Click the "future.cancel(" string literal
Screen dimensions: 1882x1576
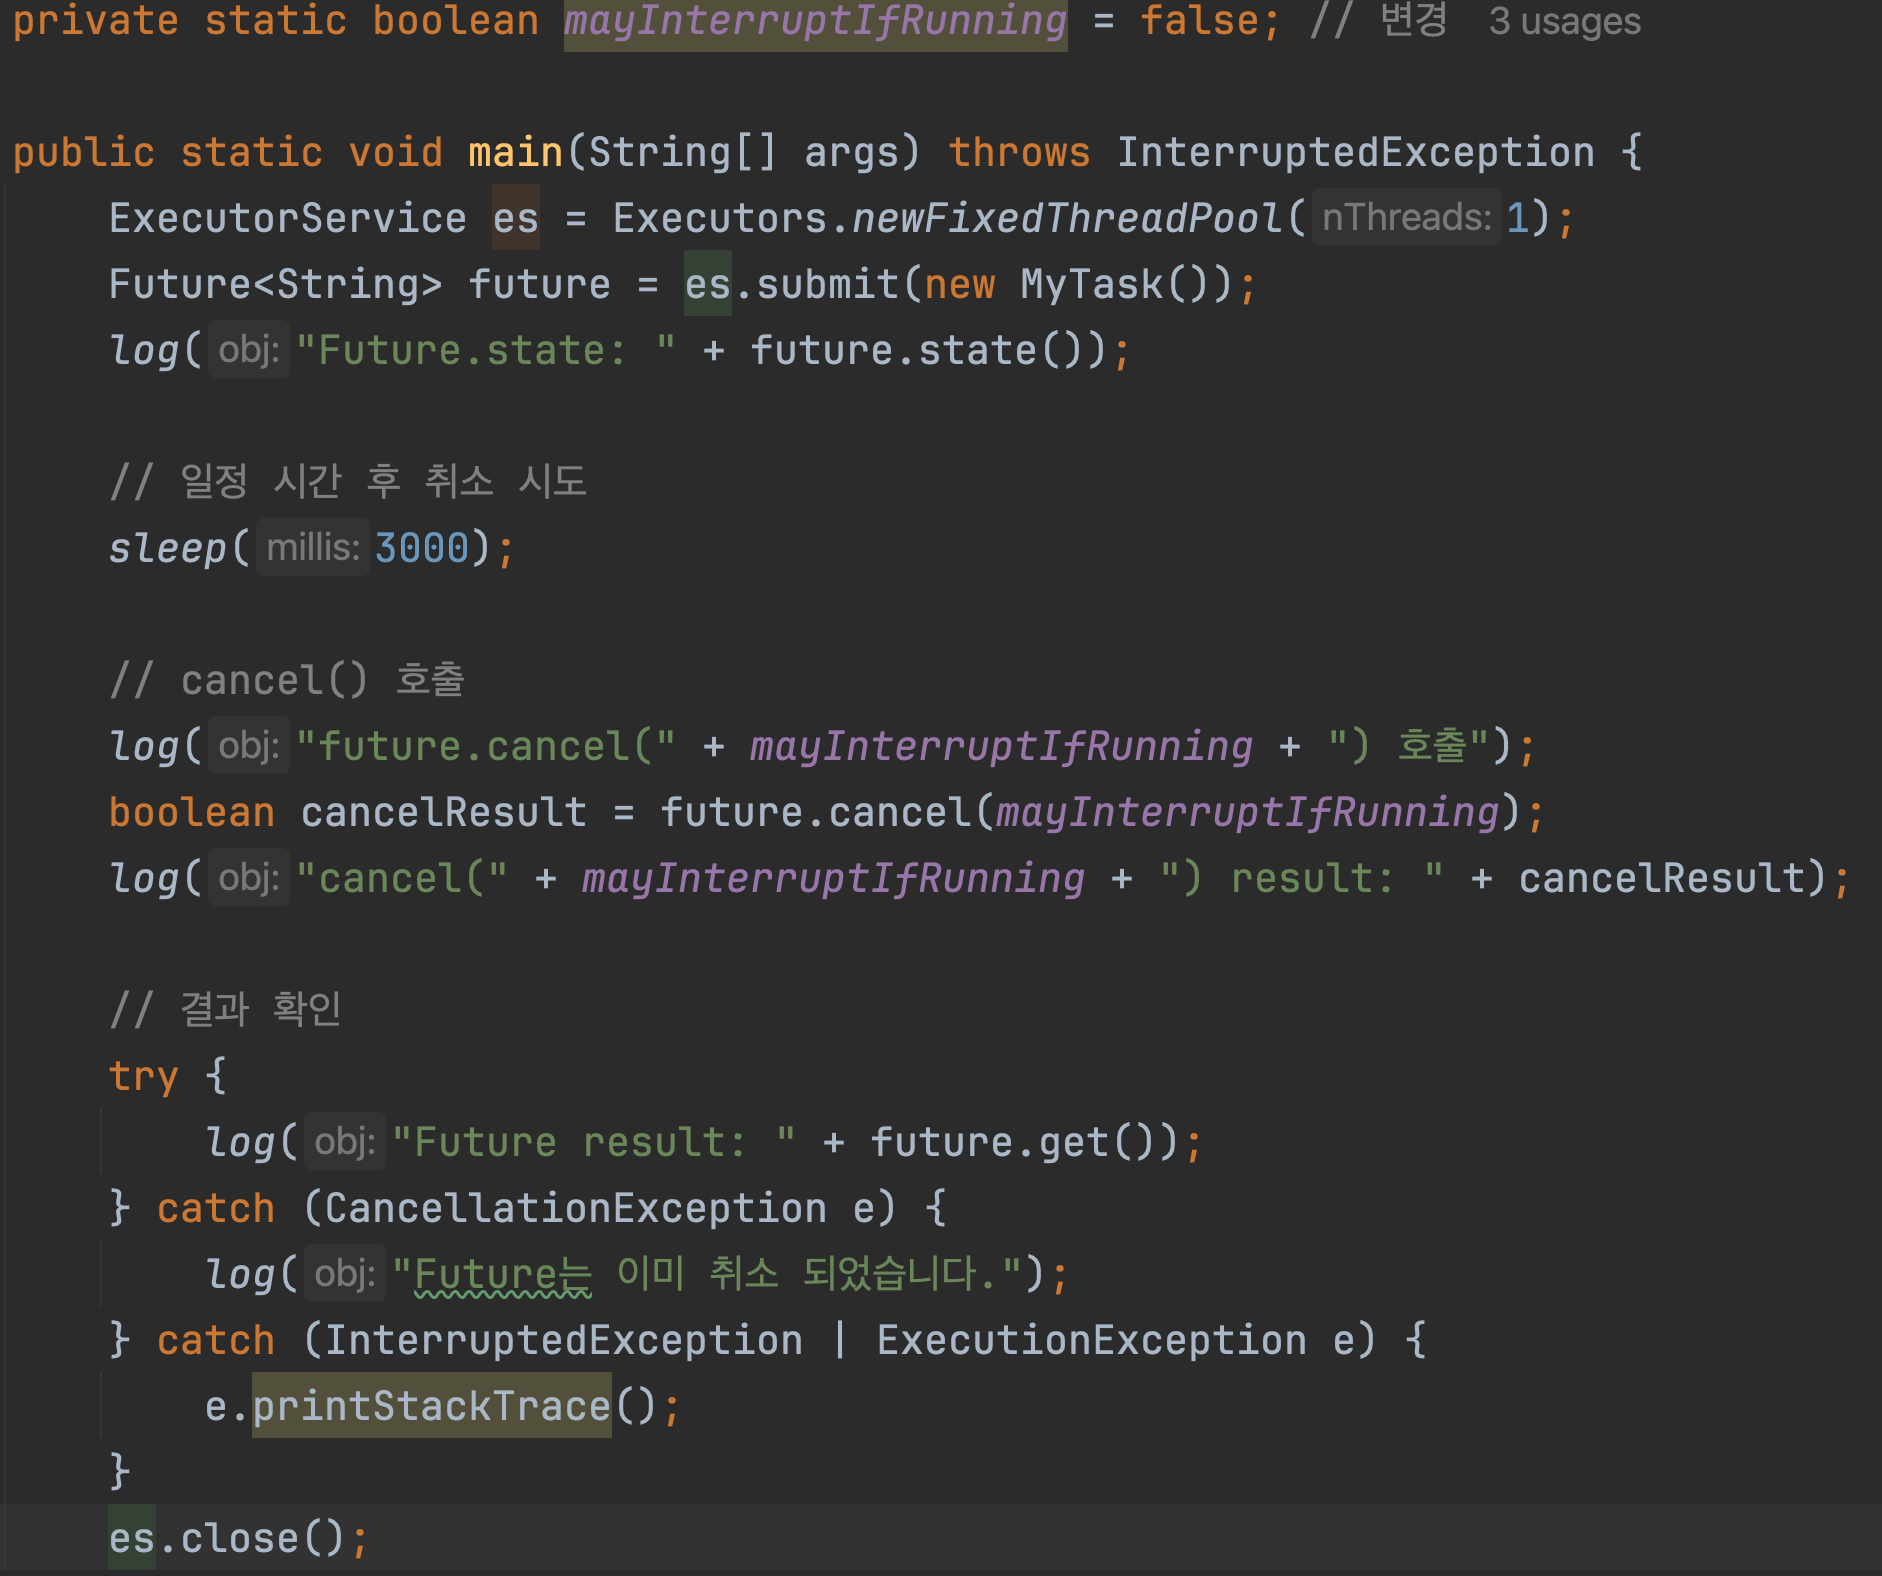pos(486,747)
